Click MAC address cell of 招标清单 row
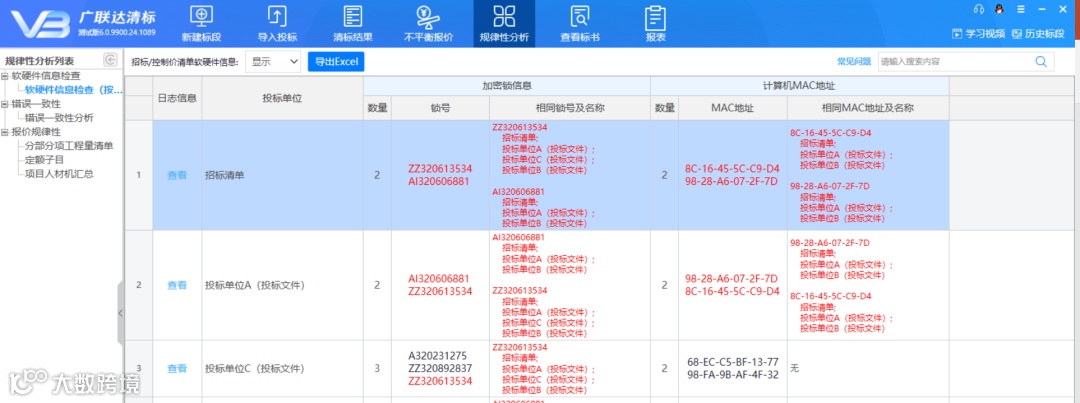1080x403 pixels. coord(732,175)
